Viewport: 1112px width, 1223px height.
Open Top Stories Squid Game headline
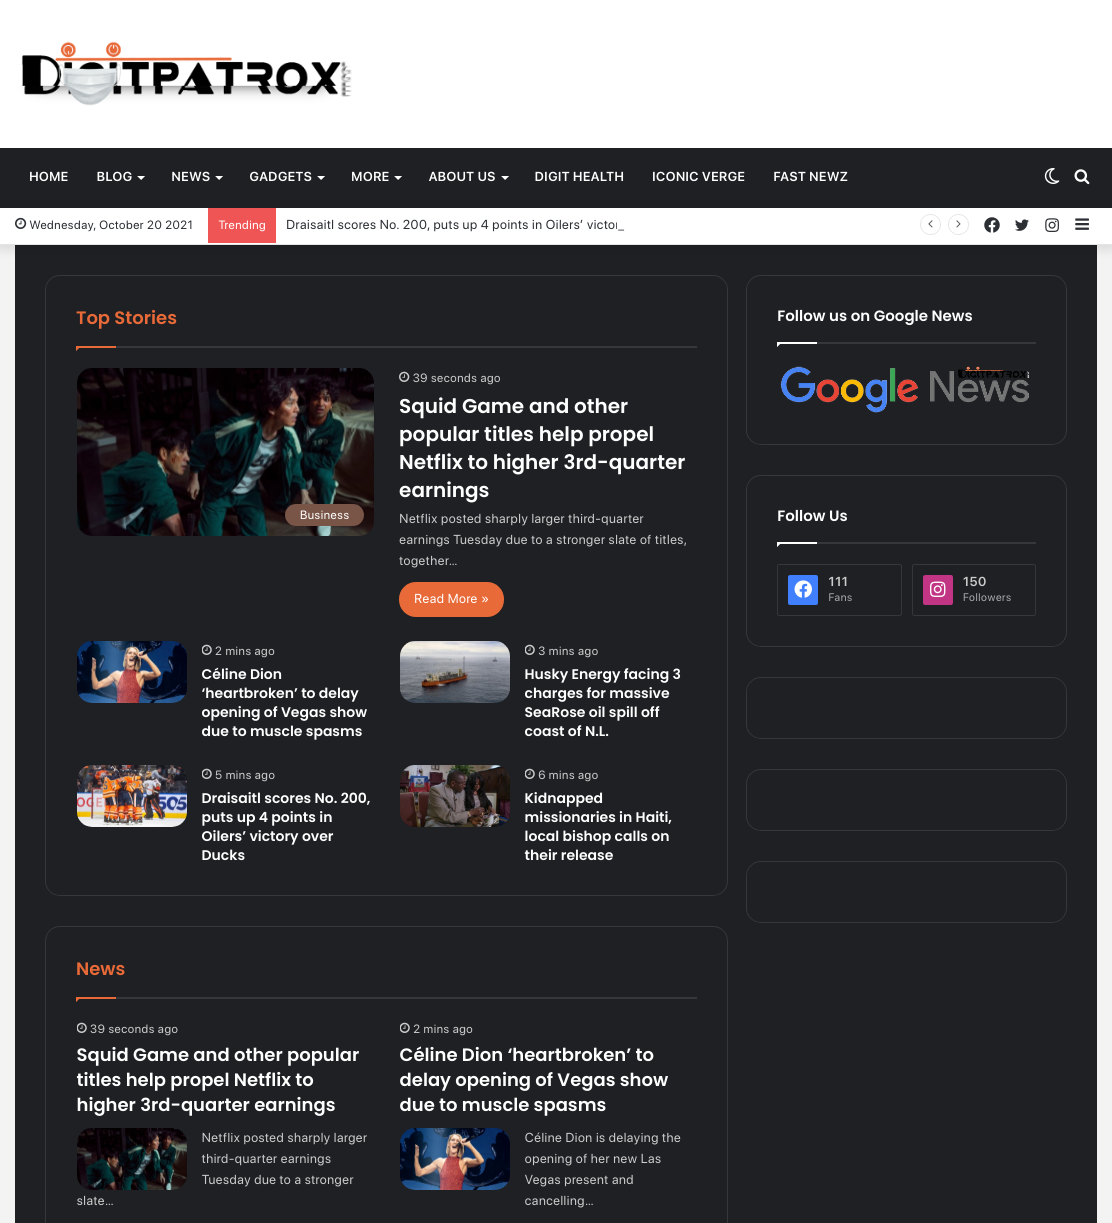(x=542, y=448)
